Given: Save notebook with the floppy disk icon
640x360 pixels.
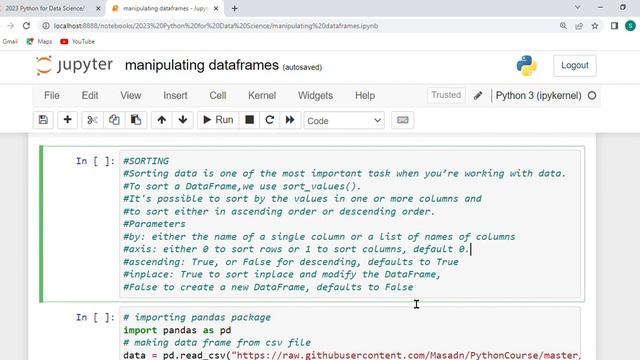Looking at the screenshot, I should [x=43, y=120].
